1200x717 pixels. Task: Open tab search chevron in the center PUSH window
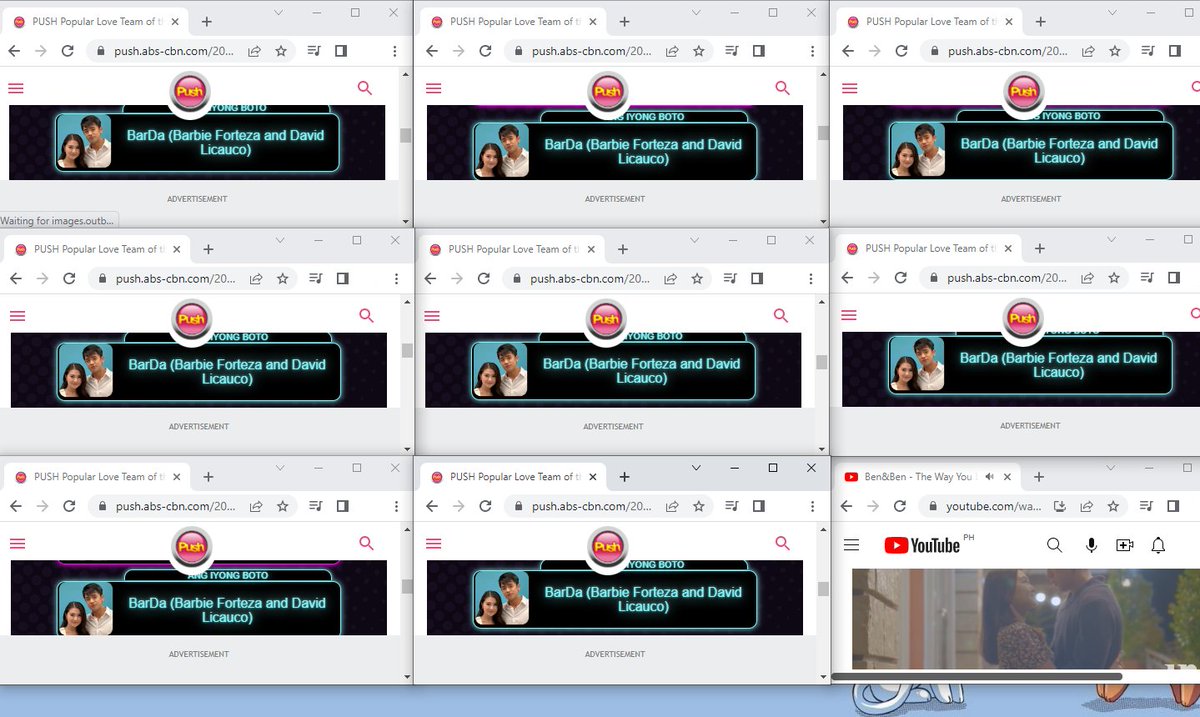point(695,240)
